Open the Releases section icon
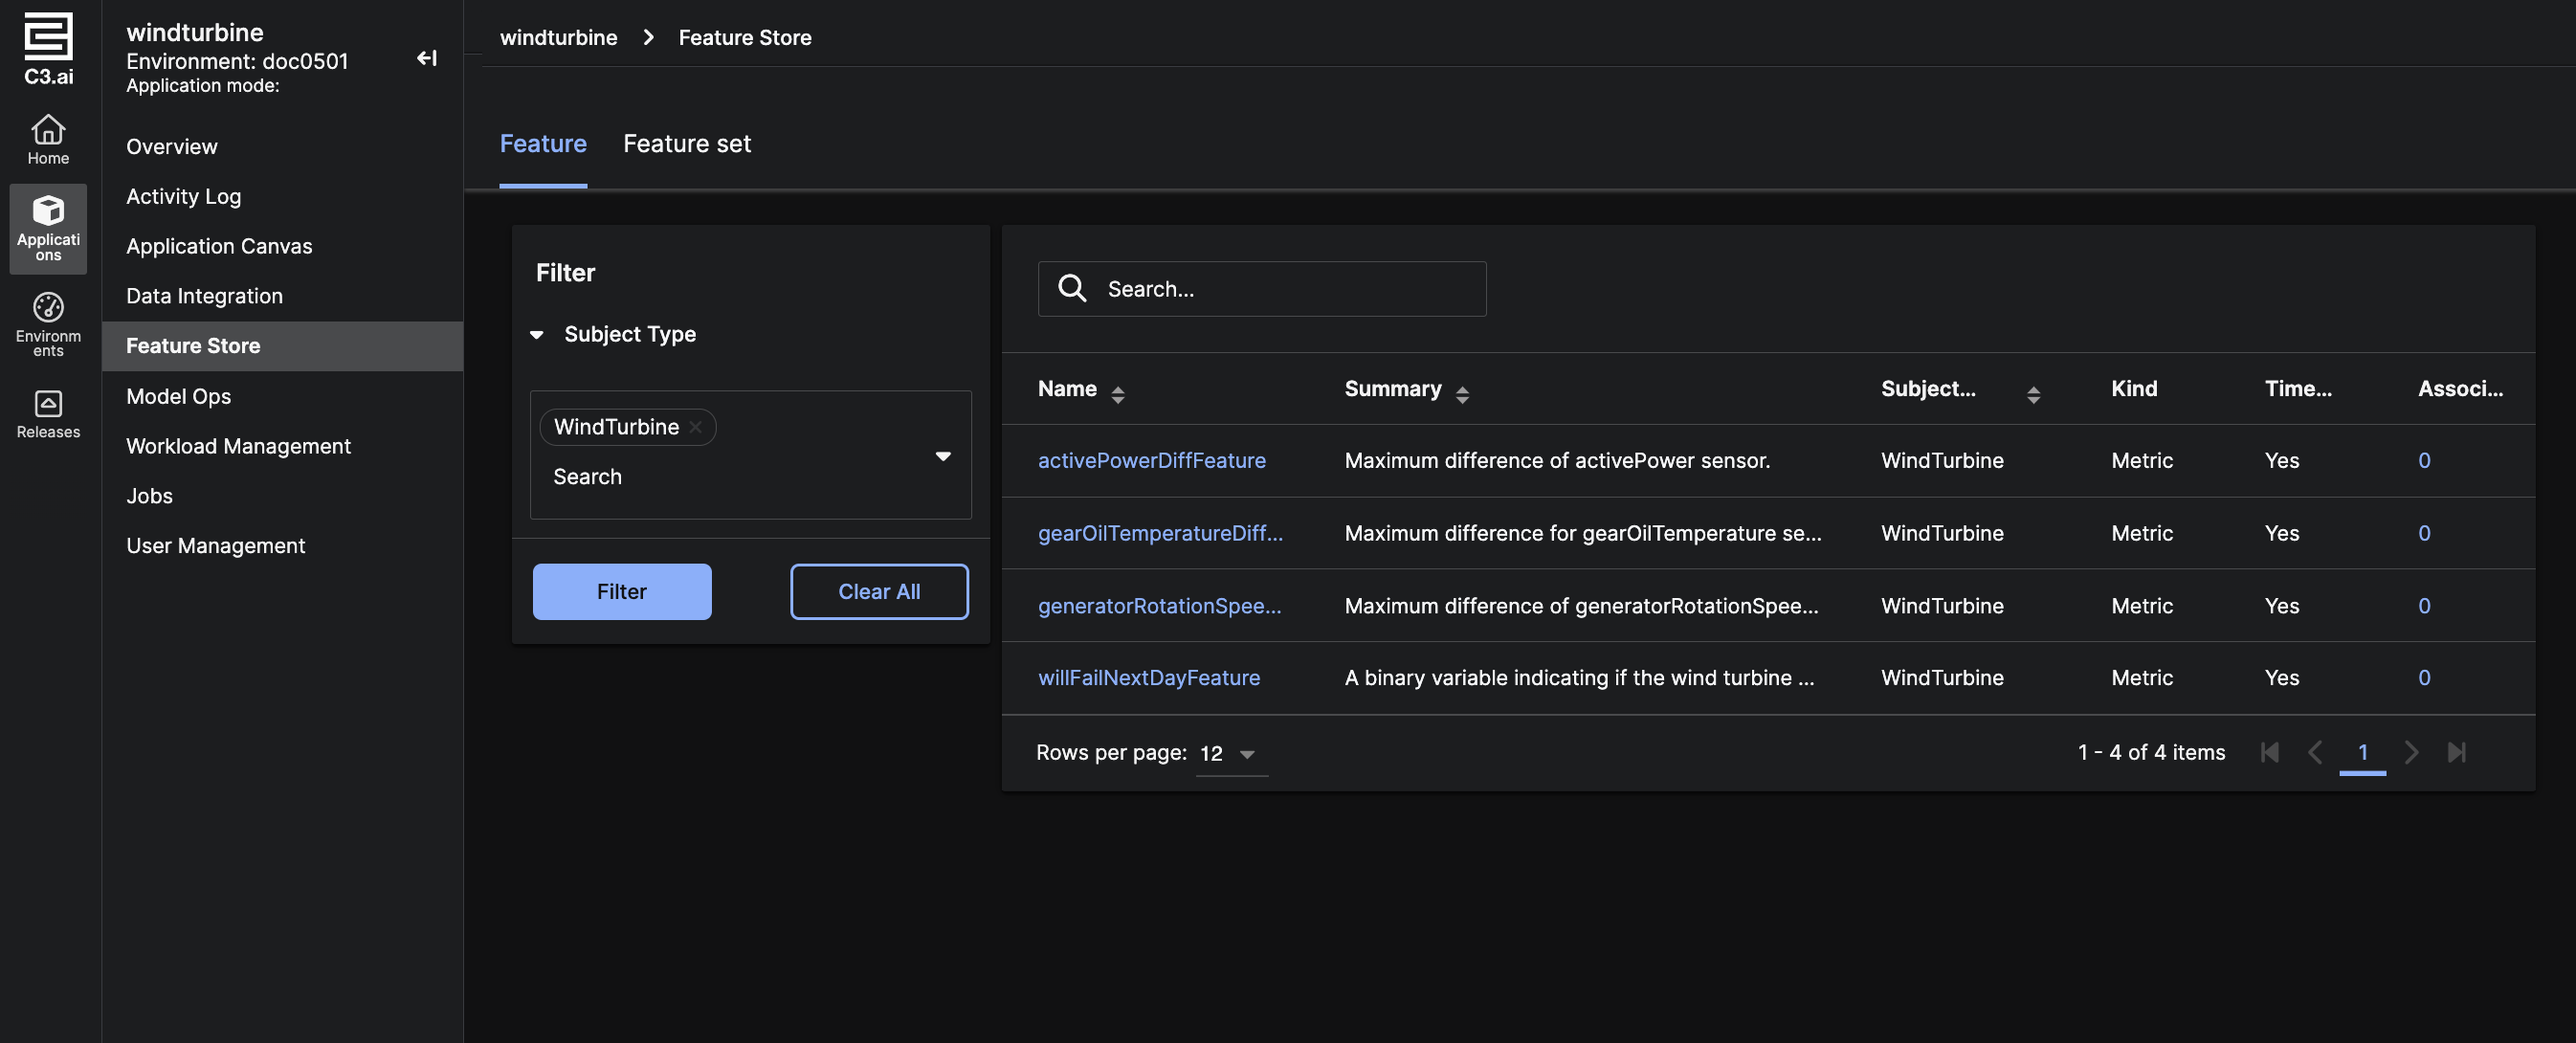Viewport: 2576px width, 1043px height. click(48, 413)
